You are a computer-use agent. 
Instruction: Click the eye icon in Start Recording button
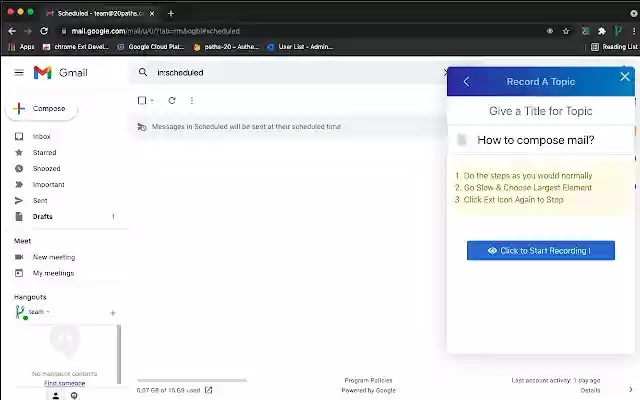click(492, 251)
